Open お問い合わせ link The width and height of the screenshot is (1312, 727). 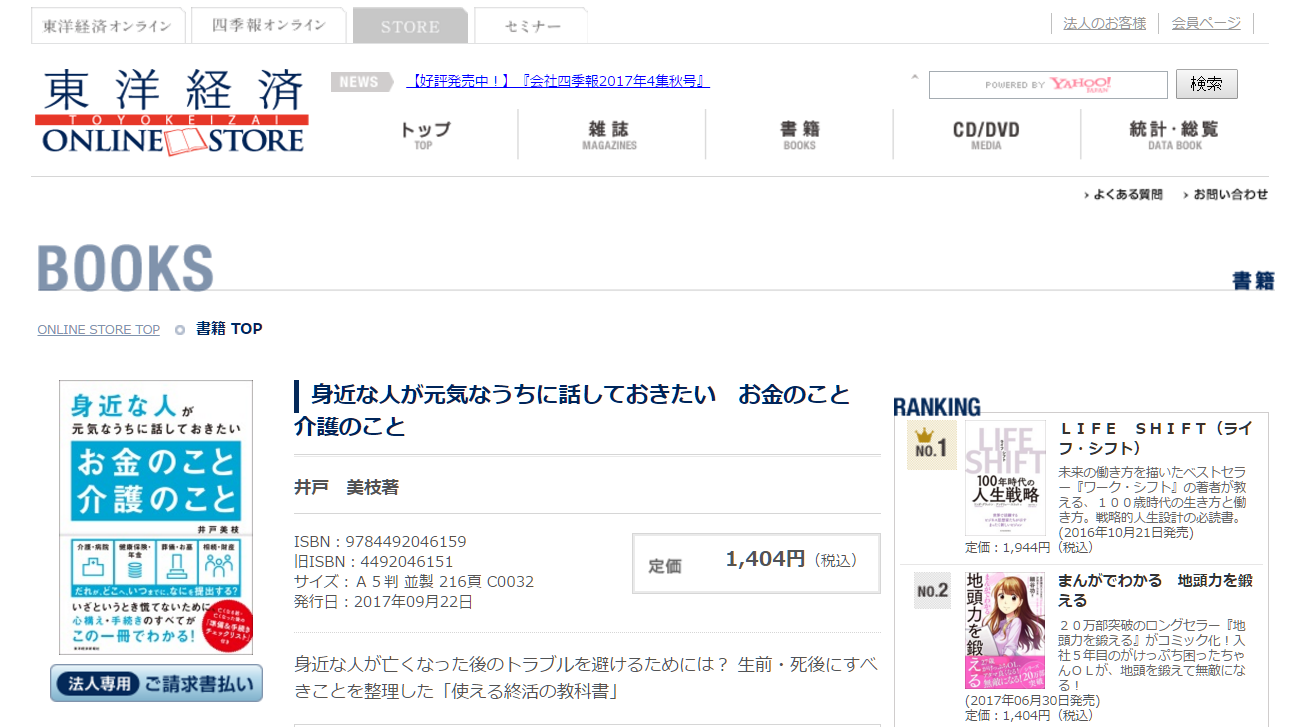point(1225,195)
